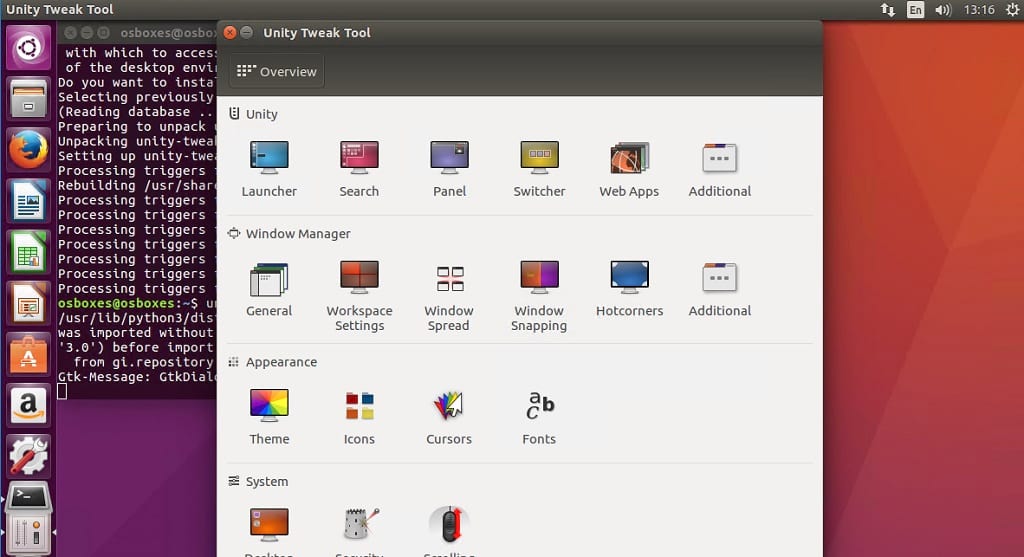Open System Settings from the dock
1024x557 pixels.
click(x=28, y=456)
